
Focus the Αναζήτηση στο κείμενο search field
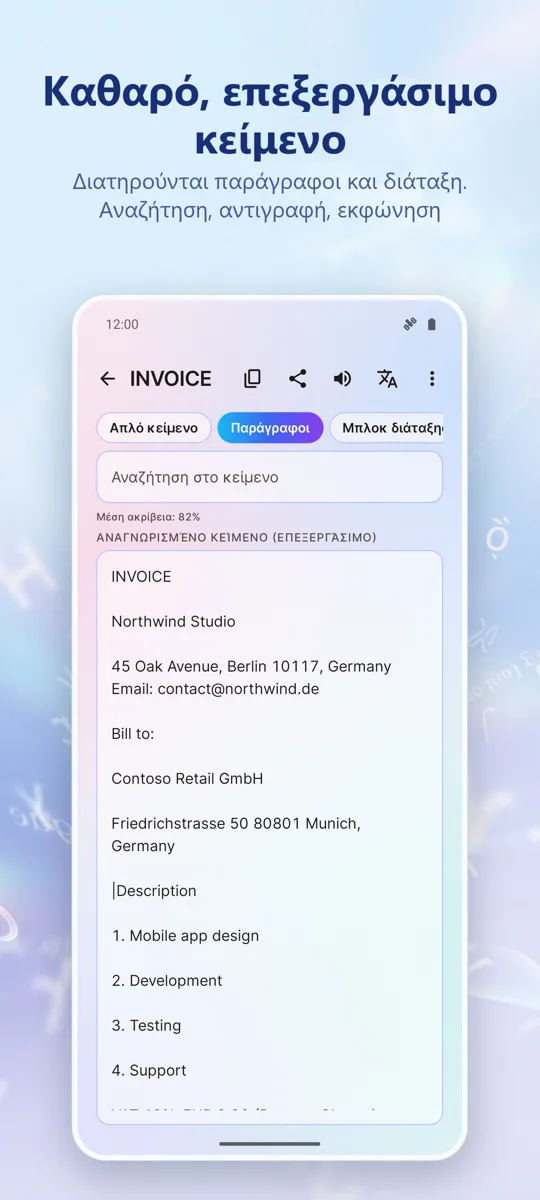270,477
